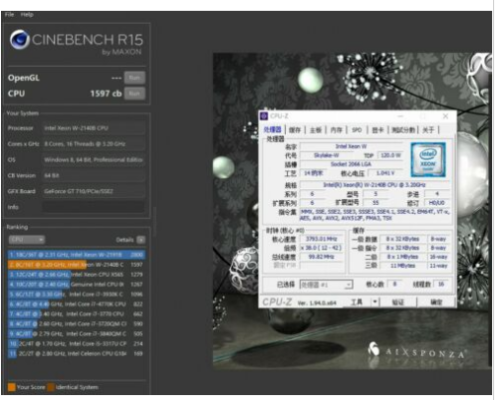The height and width of the screenshot is (400, 500).
Task: Click the Aixsponza logo on the render
Action: click(416, 351)
